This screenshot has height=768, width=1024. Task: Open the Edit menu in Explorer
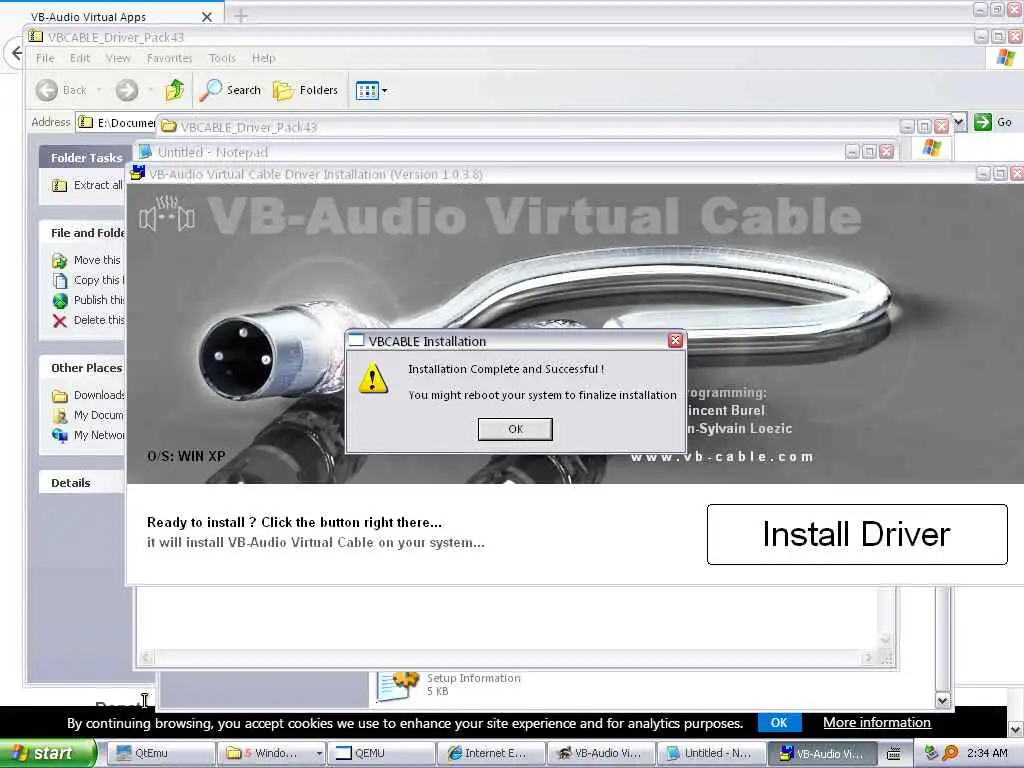point(80,58)
